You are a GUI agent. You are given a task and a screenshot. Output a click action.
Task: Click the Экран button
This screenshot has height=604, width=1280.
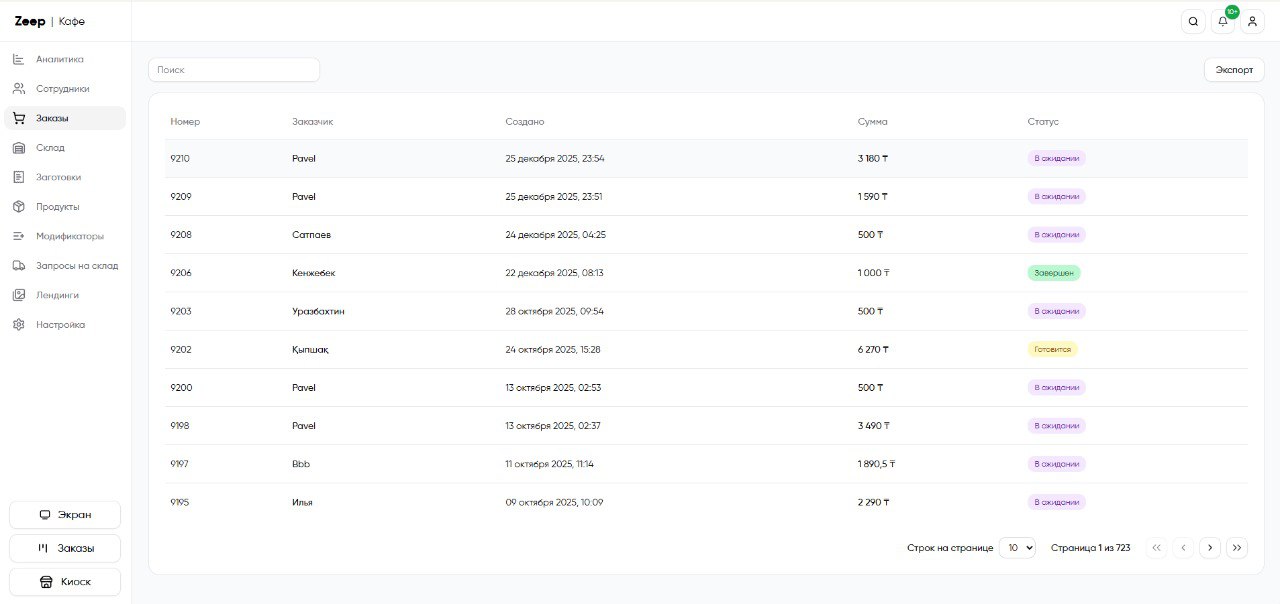click(x=65, y=515)
